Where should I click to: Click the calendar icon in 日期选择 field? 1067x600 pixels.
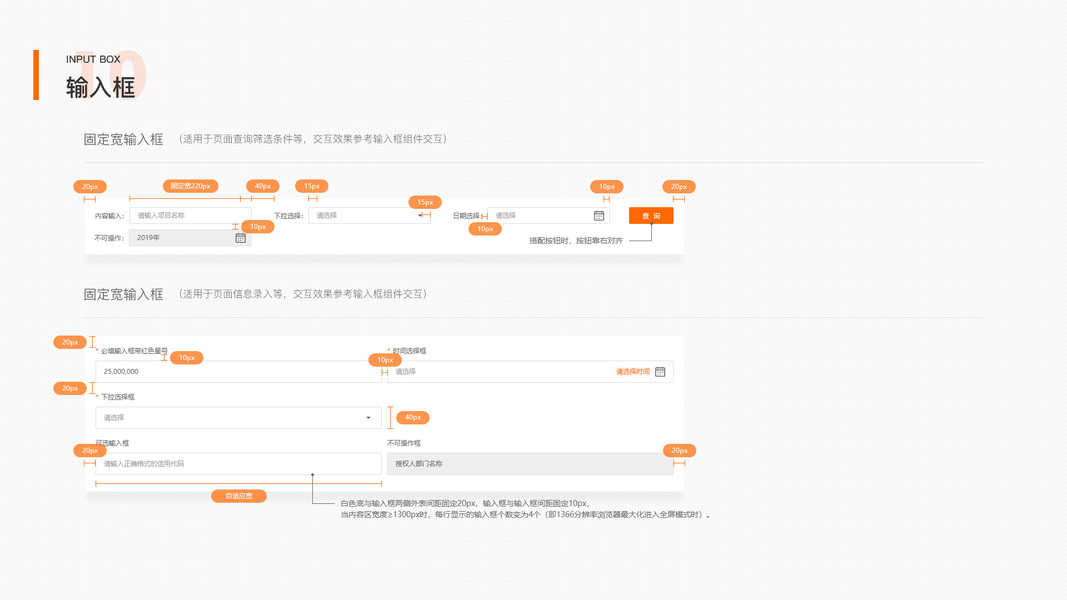pos(599,216)
